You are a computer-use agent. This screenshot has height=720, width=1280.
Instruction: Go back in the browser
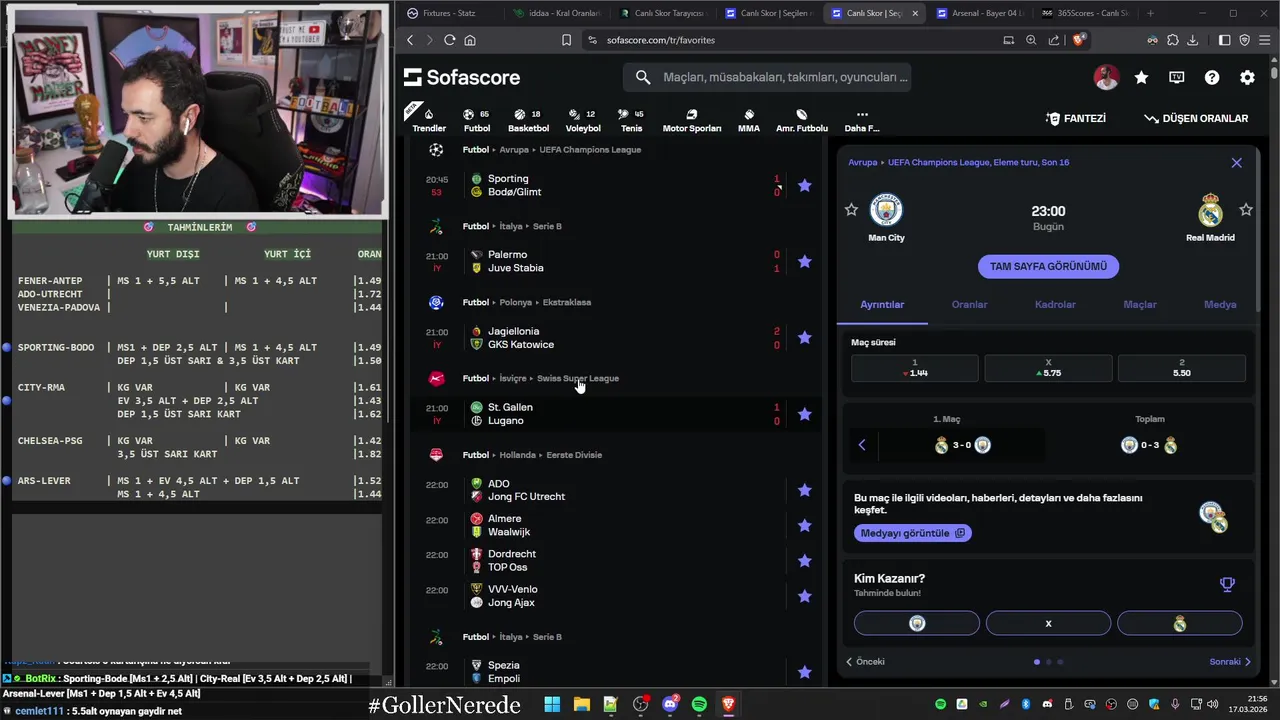coord(410,40)
